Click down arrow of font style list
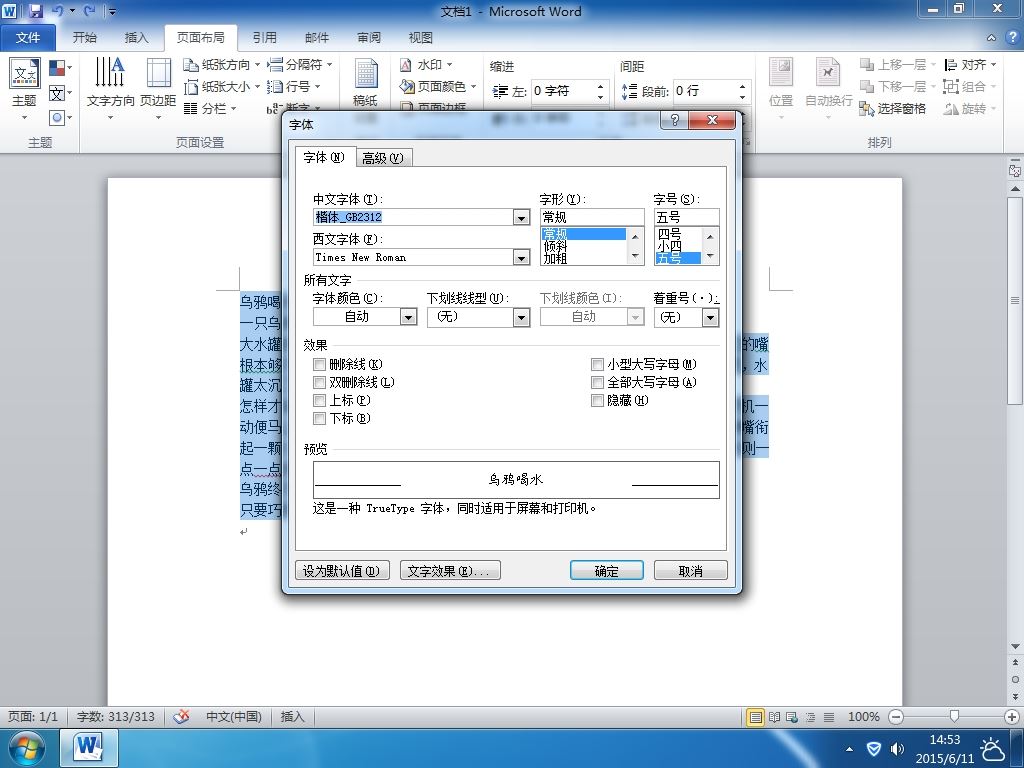Screen dimensions: 1024x768 635,256
